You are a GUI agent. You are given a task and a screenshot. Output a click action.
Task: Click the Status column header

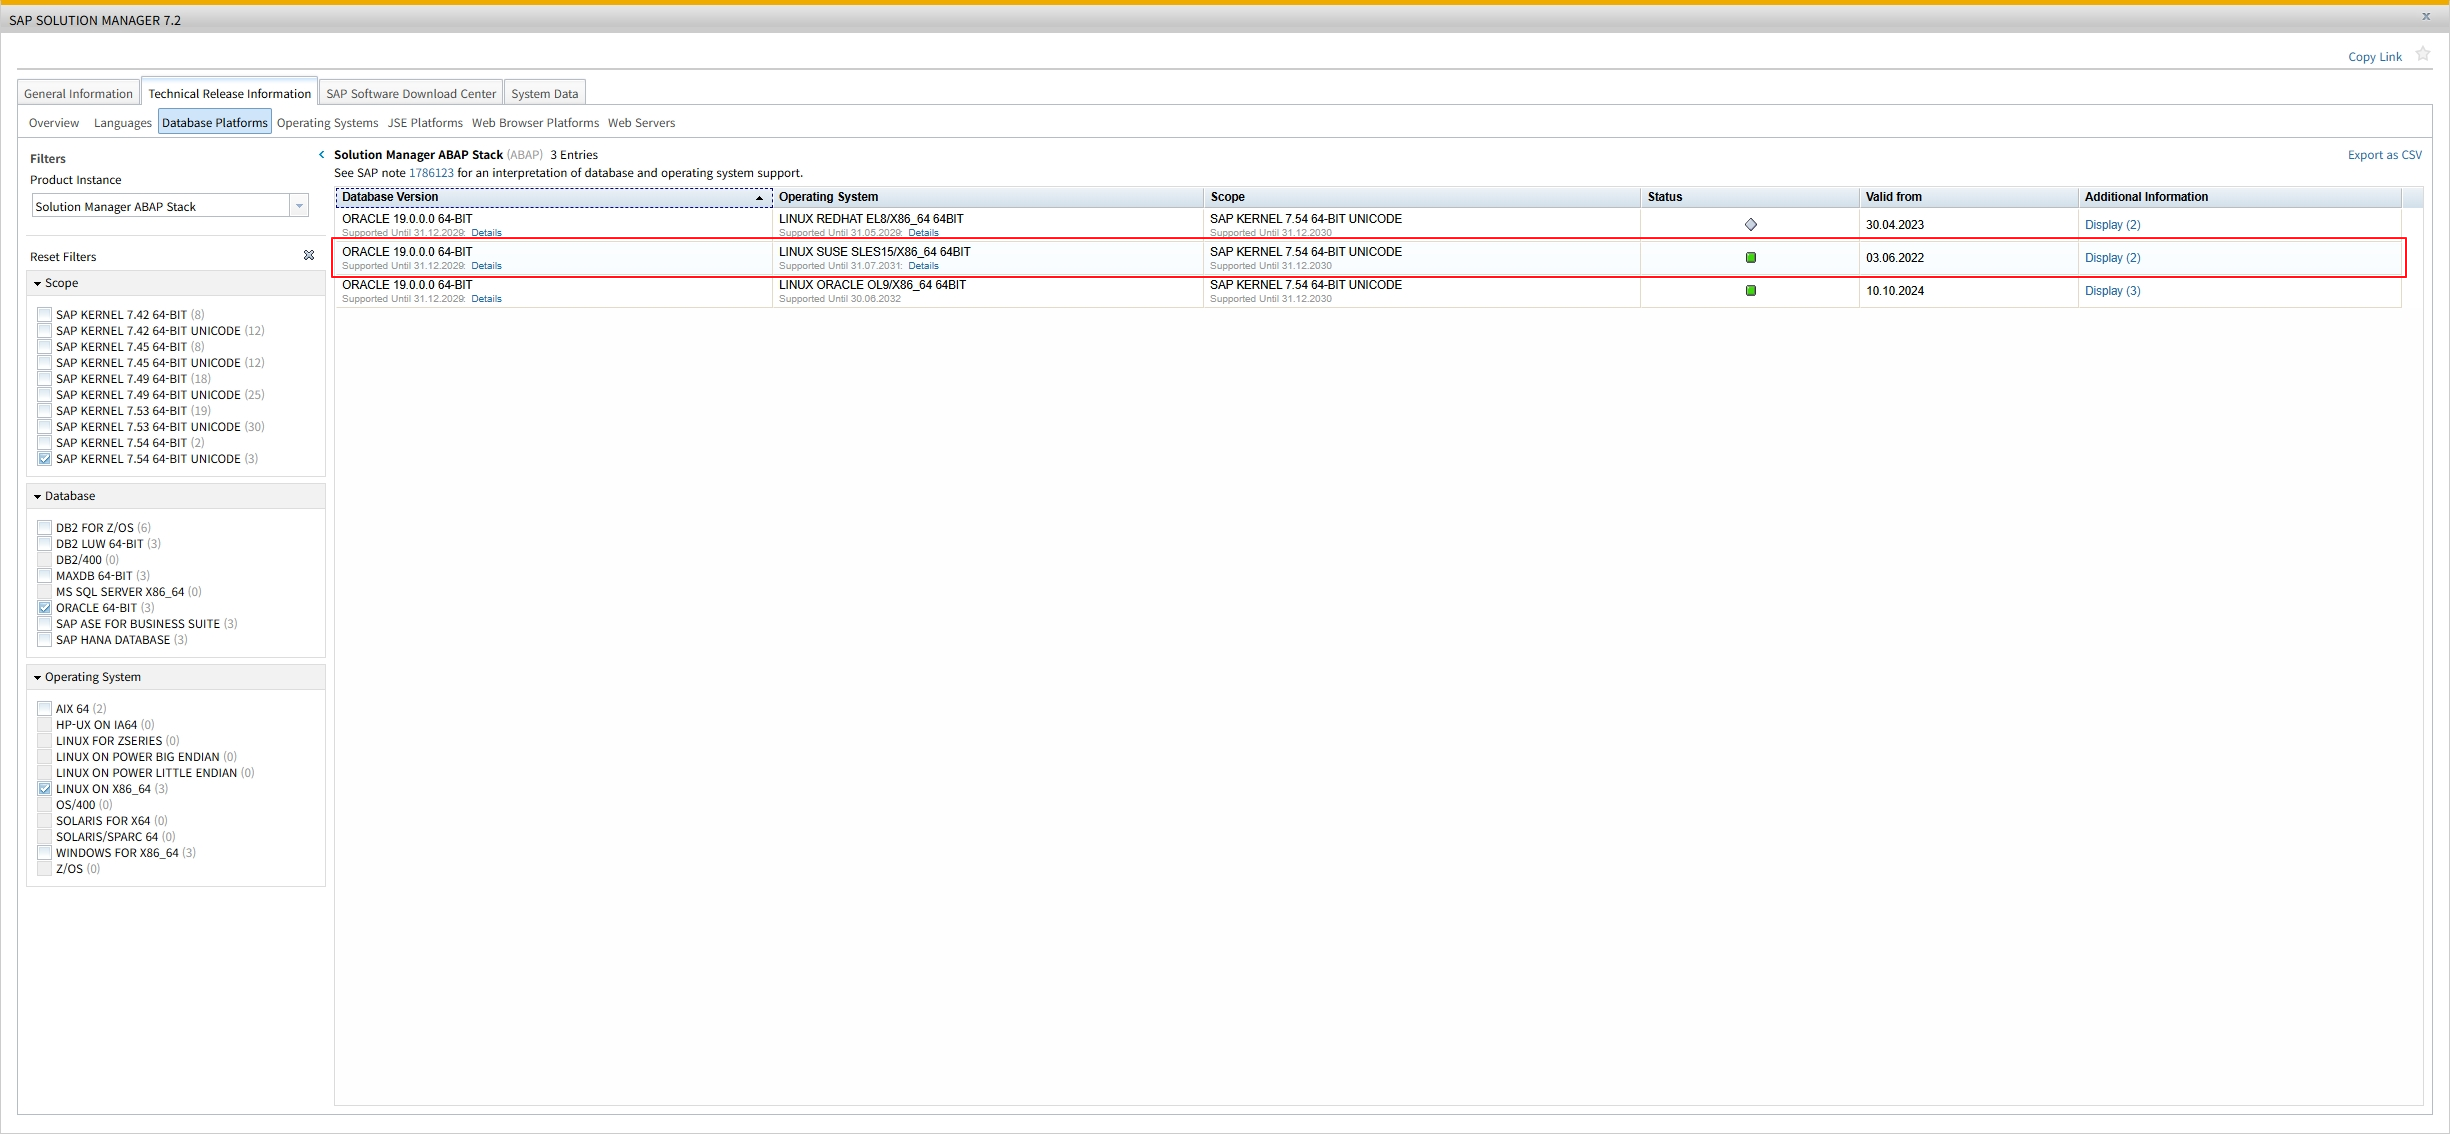pos(1750,197)
